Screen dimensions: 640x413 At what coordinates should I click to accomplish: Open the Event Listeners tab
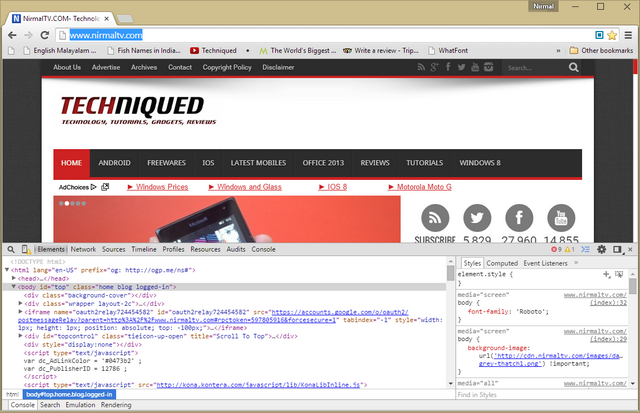(545, 263)
